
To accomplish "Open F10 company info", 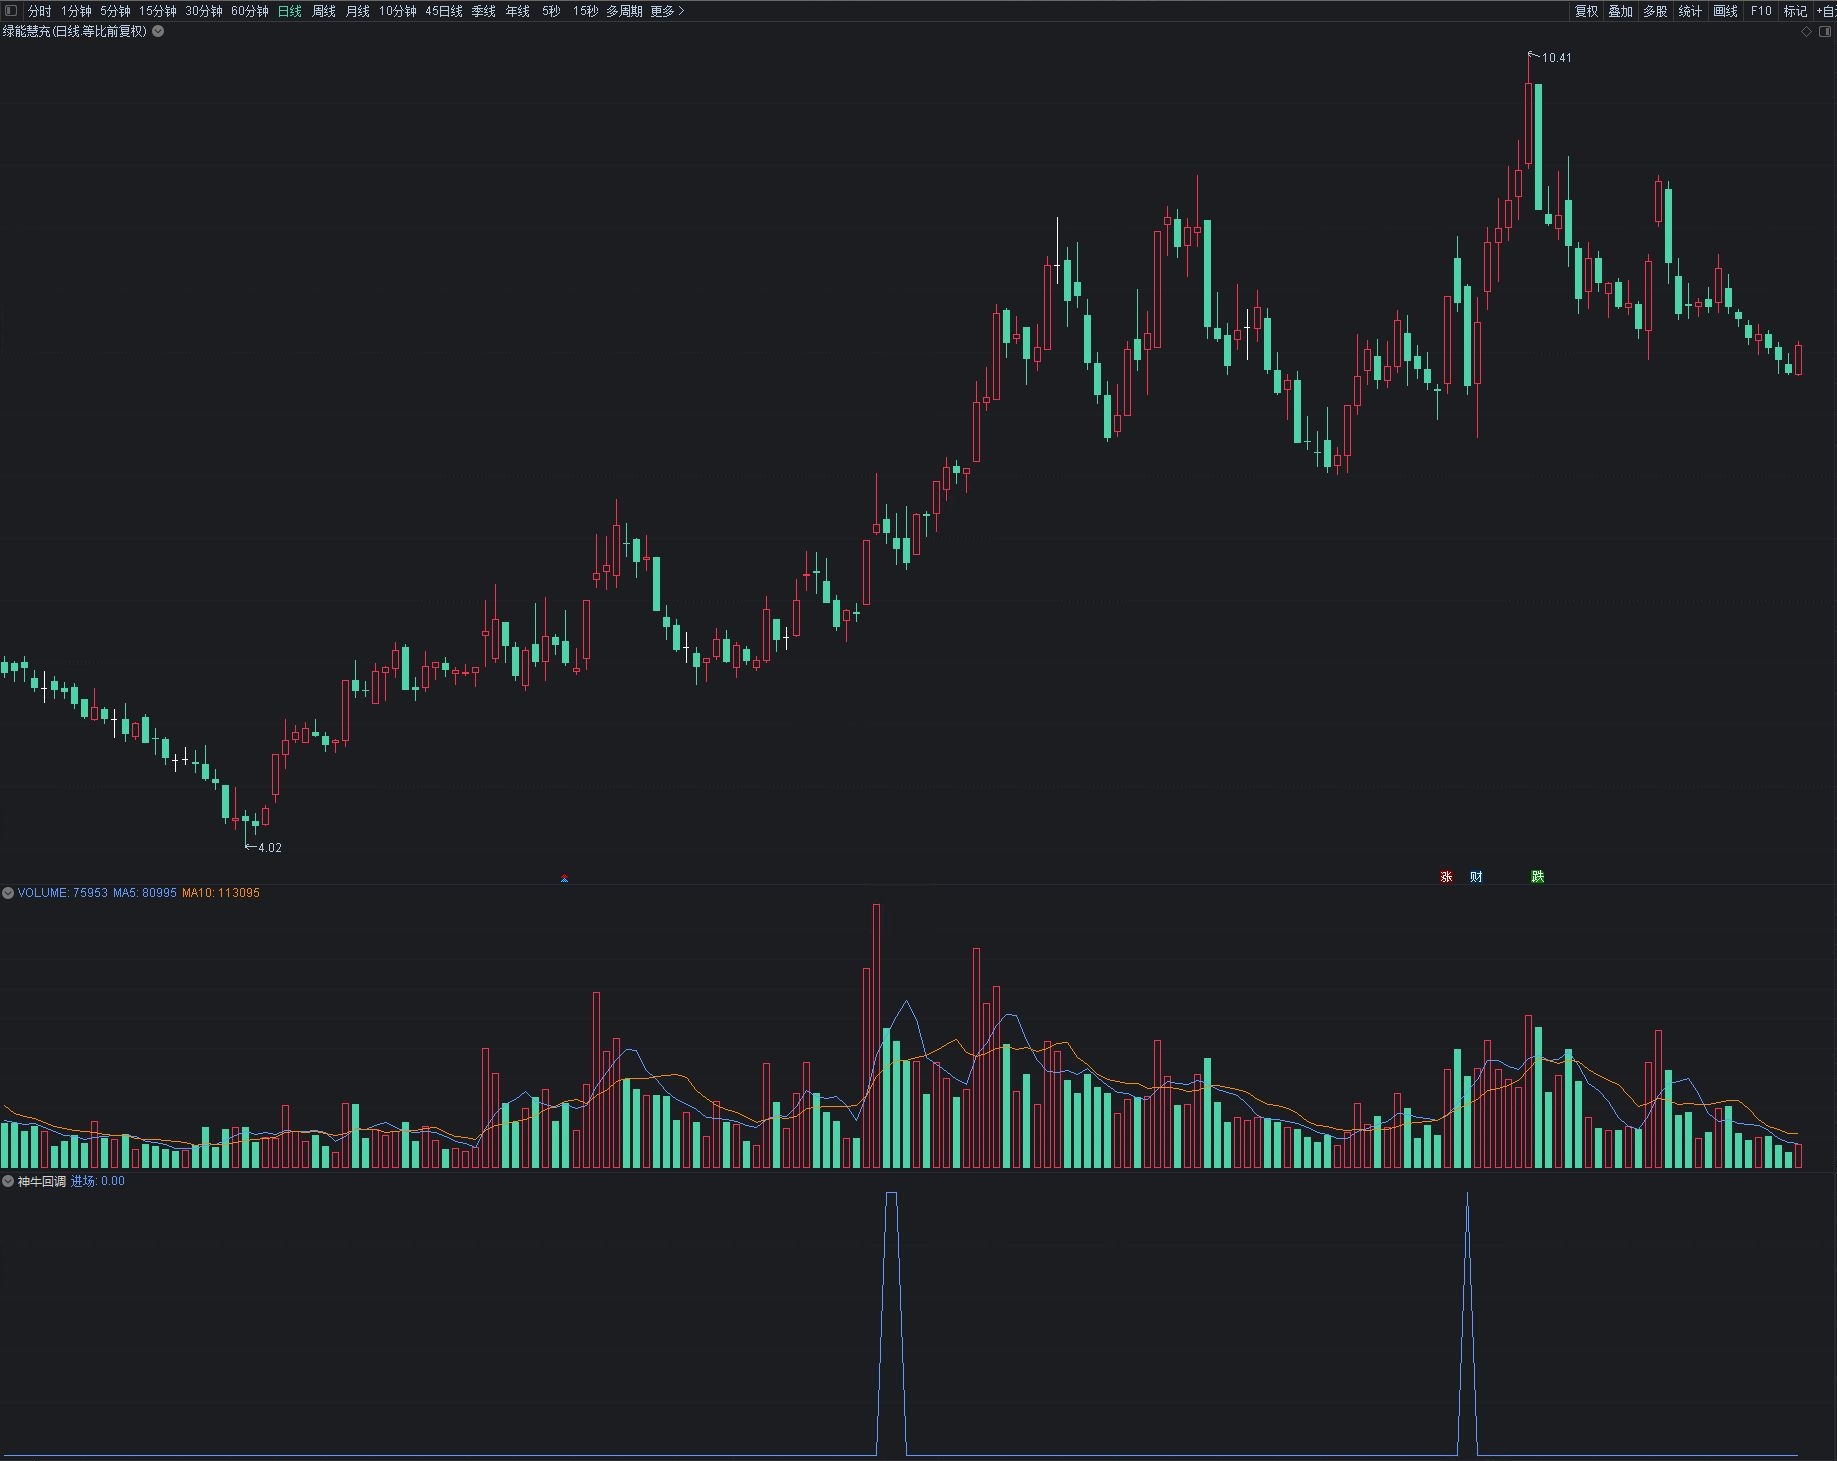I will tap(1761, 11).
